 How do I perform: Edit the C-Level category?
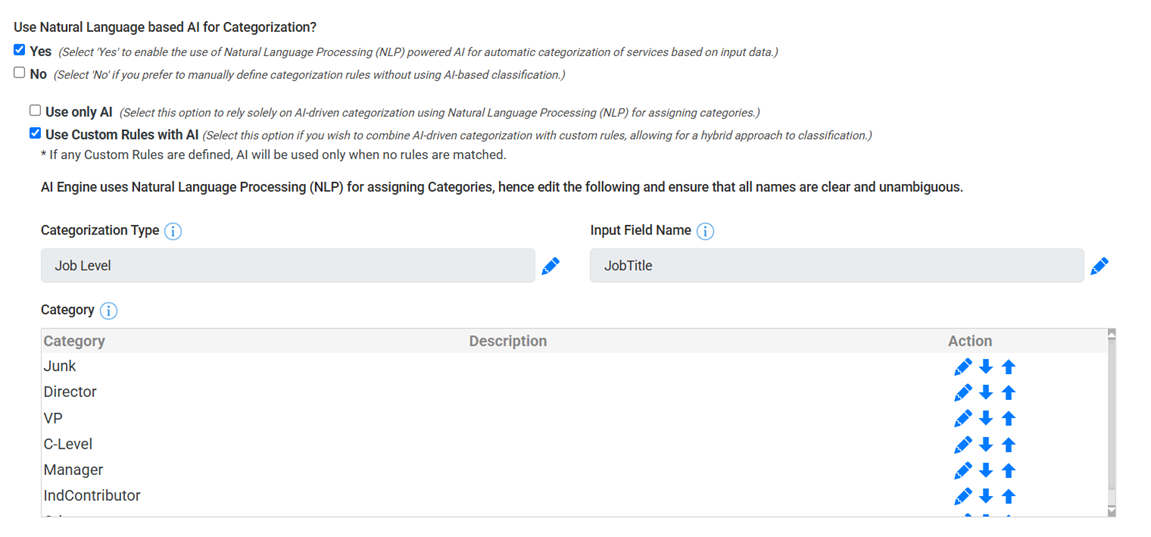963,445
